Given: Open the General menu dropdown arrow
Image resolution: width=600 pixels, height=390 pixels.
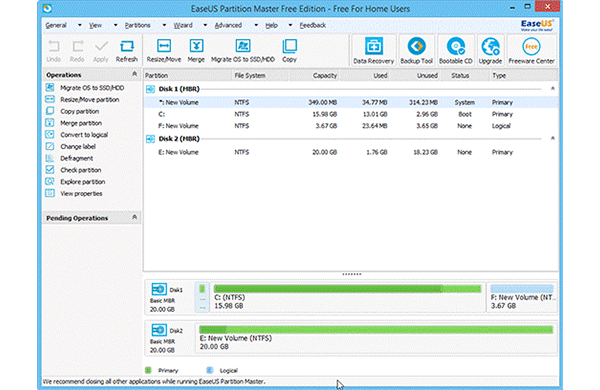Looking at the screenshot, I should point(80,25).
